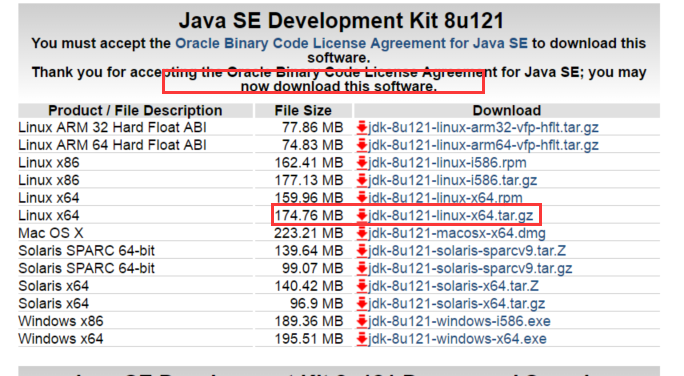Click the 177.13 MB file size cell
Image resolution: width=684 pixels, height=376 pixels.
(x=308, y=180)
